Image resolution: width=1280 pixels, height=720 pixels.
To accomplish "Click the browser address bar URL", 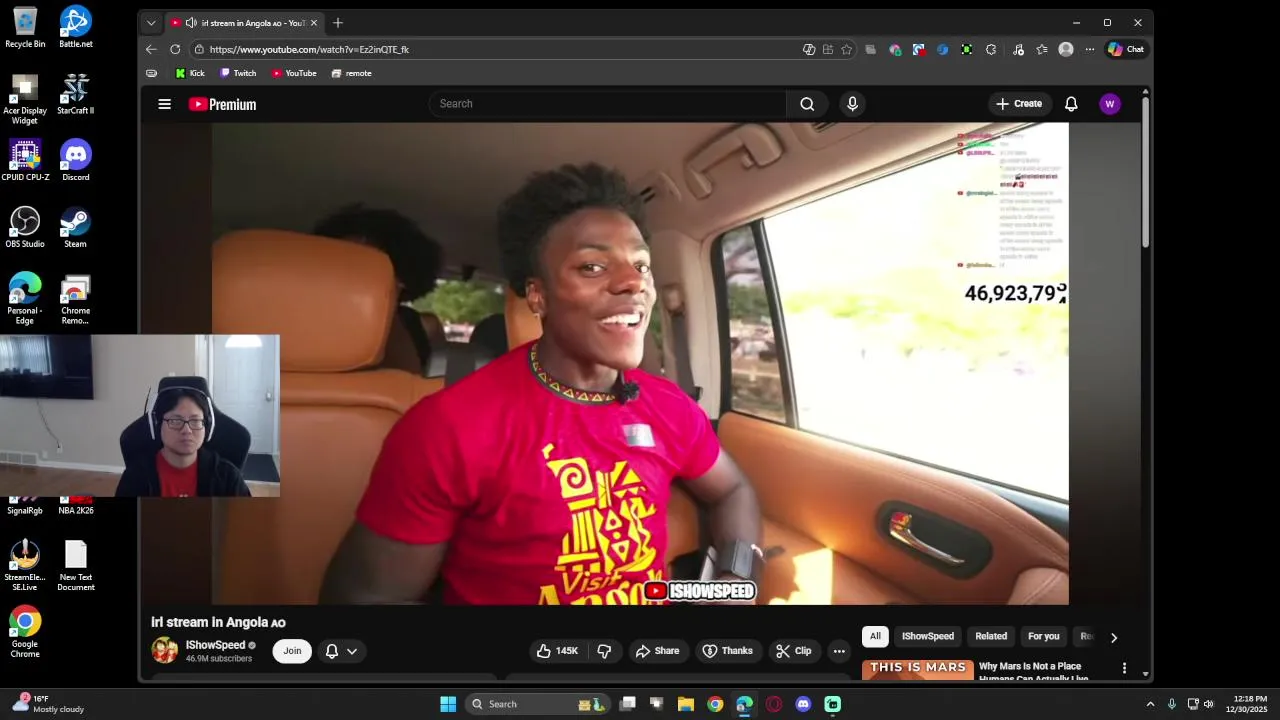I will click(x=309, y=49).
